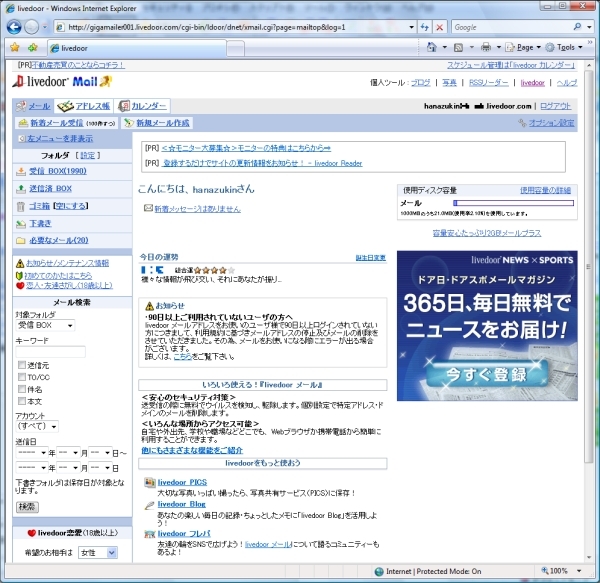Open the アカウント (すべて) dropdown
The width and height of the screenshot is (600, 583).
click(37, 426)
